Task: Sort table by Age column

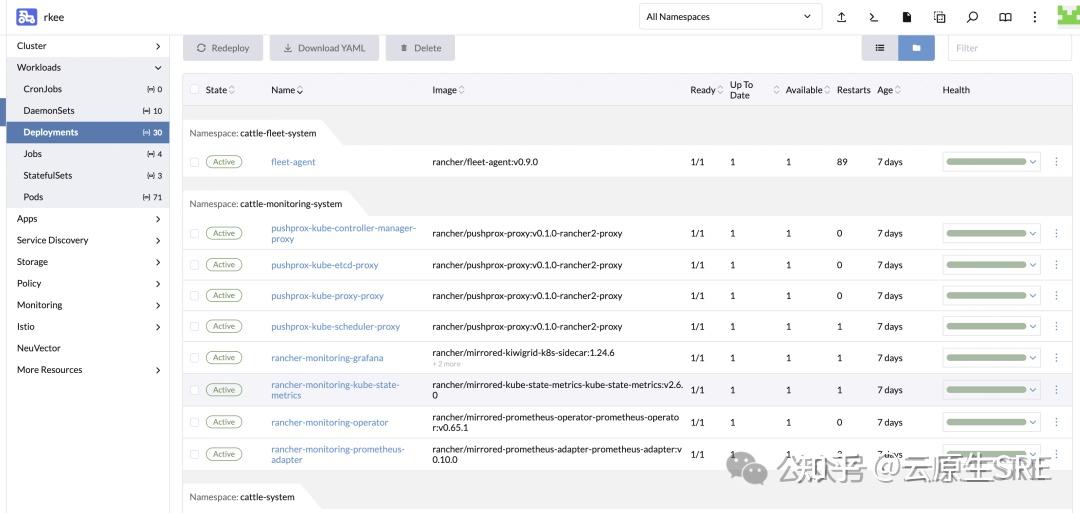Action: (889, 90)
